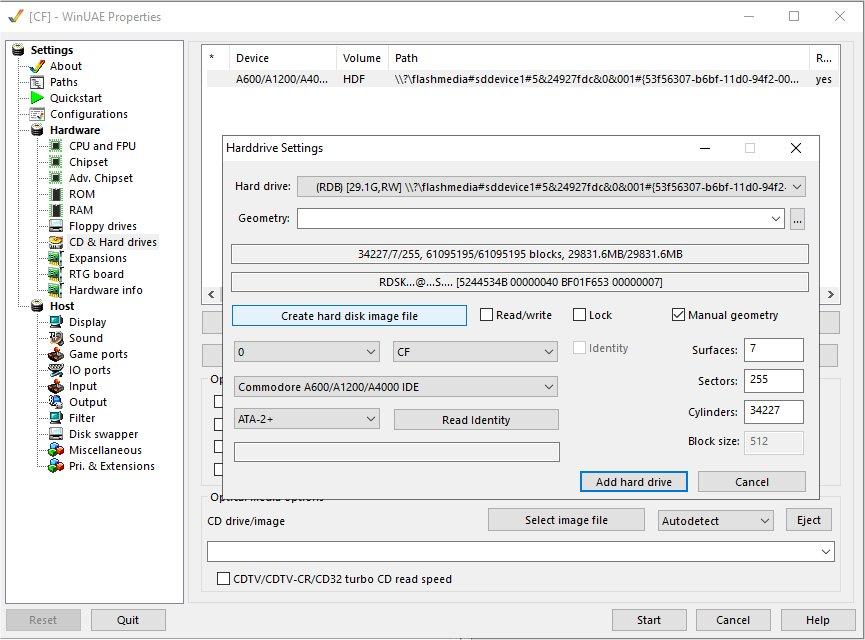The image size is (865, 640).
Task: Uncheck the Manual geometry checkbox
Action: click(x=679, y=315)
